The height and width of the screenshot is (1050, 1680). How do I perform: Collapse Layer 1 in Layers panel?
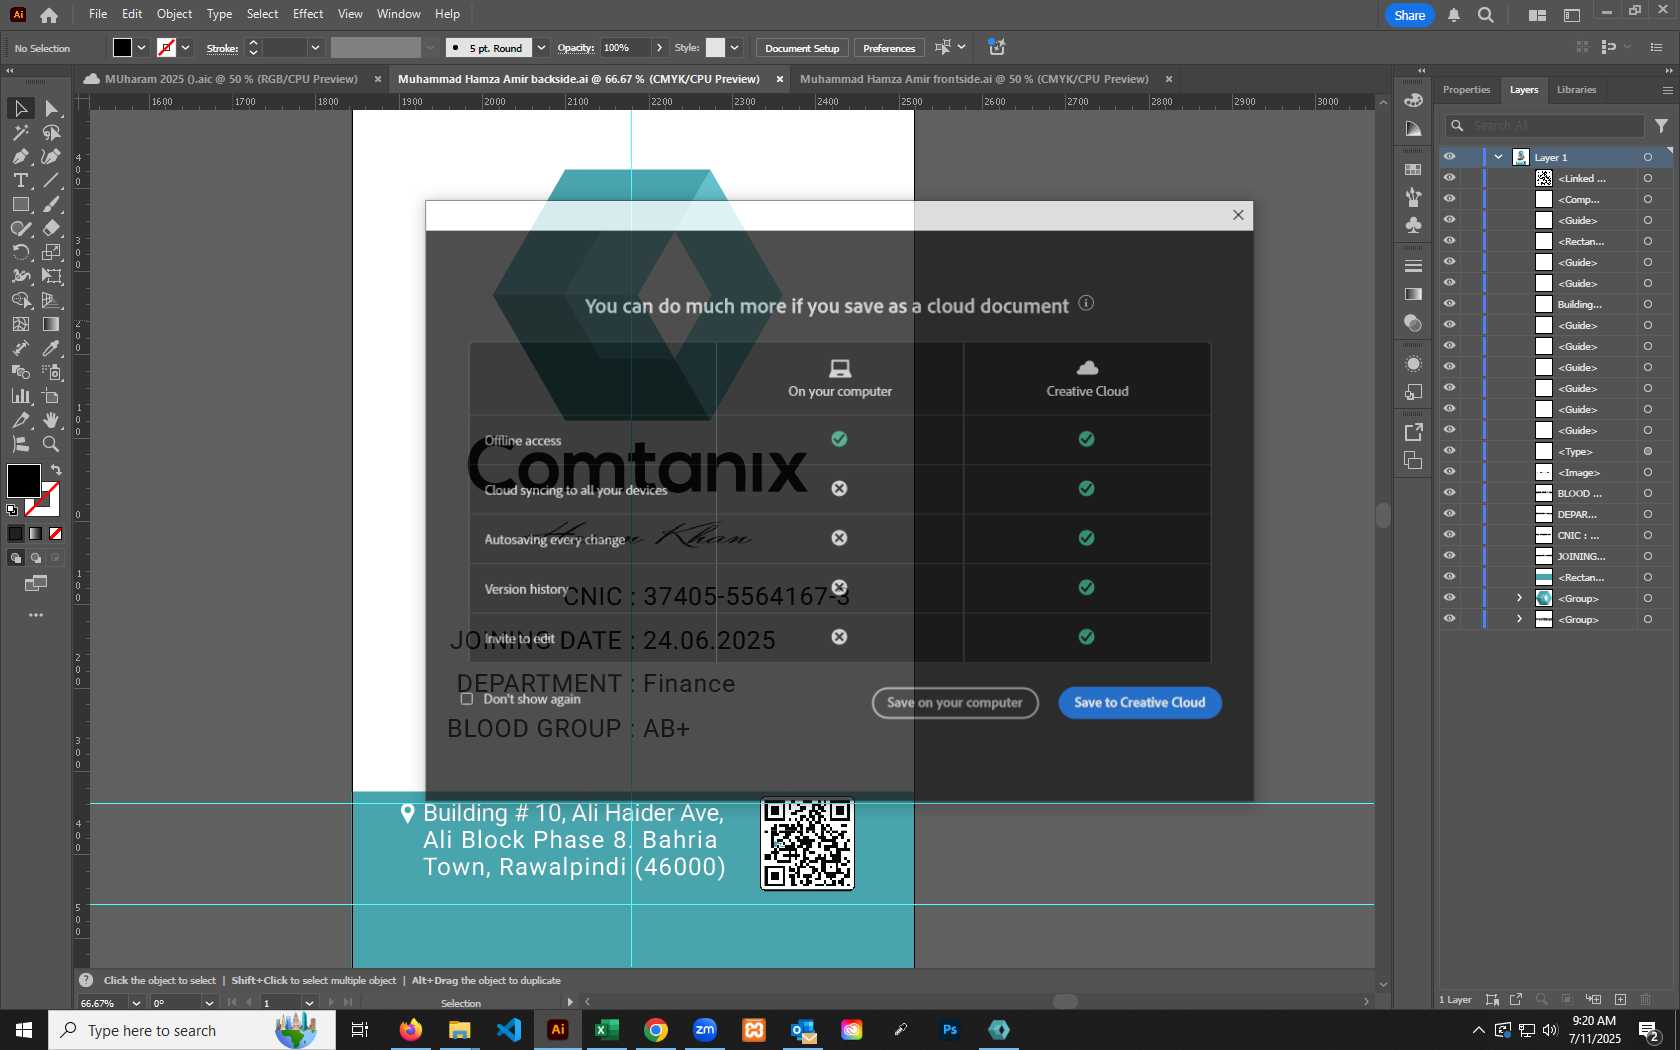coord(1498,157)
